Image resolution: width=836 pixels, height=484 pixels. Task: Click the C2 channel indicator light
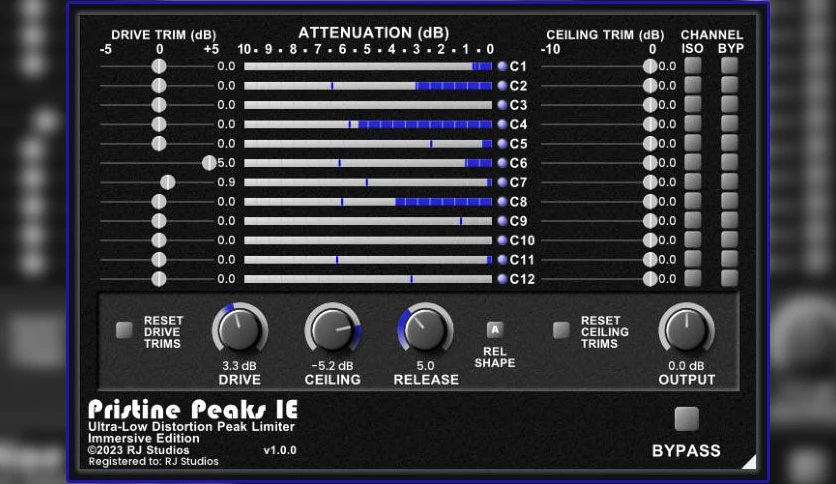pyautogui.click(x=502, y=85)
